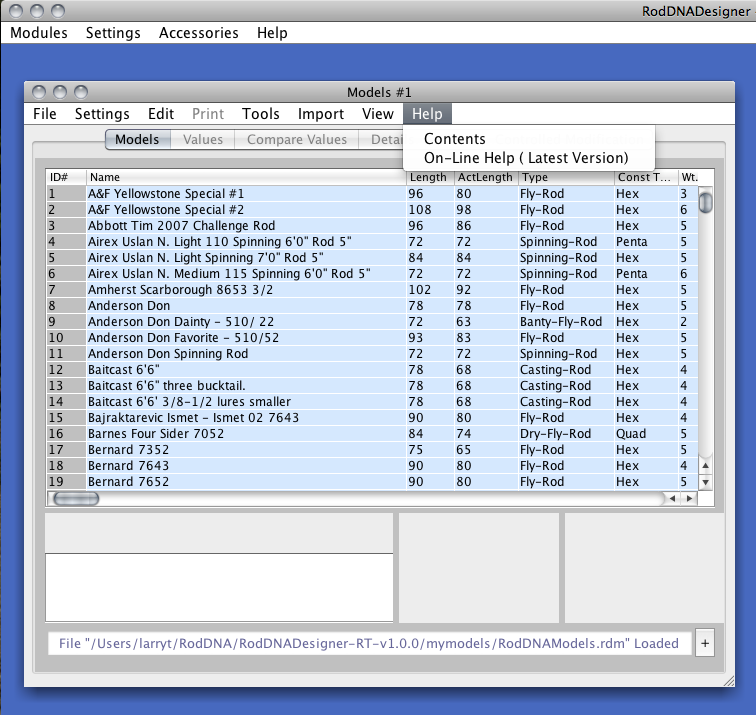Close the Models #1 internal window

pos(39,92)
